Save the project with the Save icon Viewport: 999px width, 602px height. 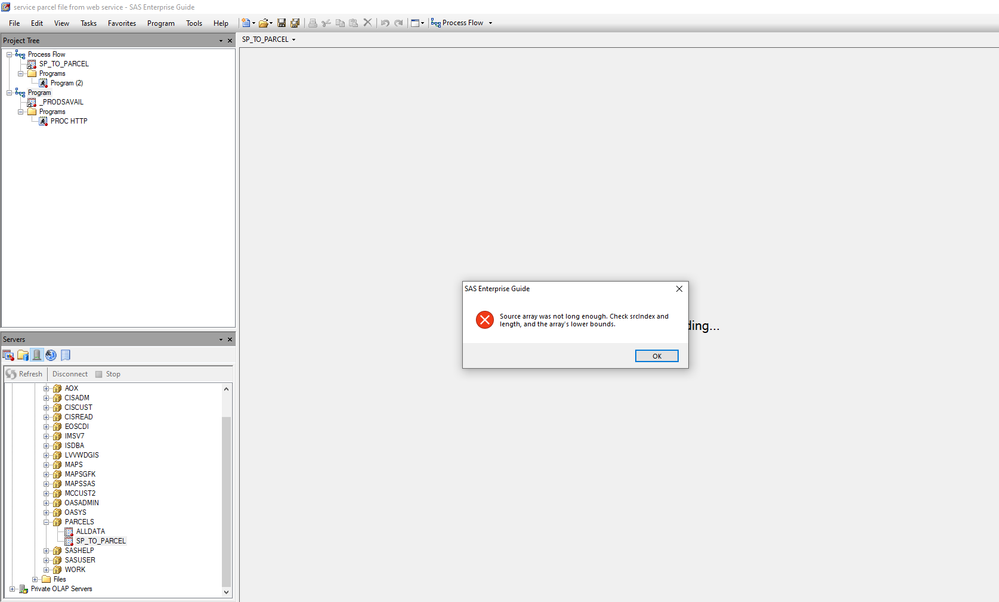282,22
